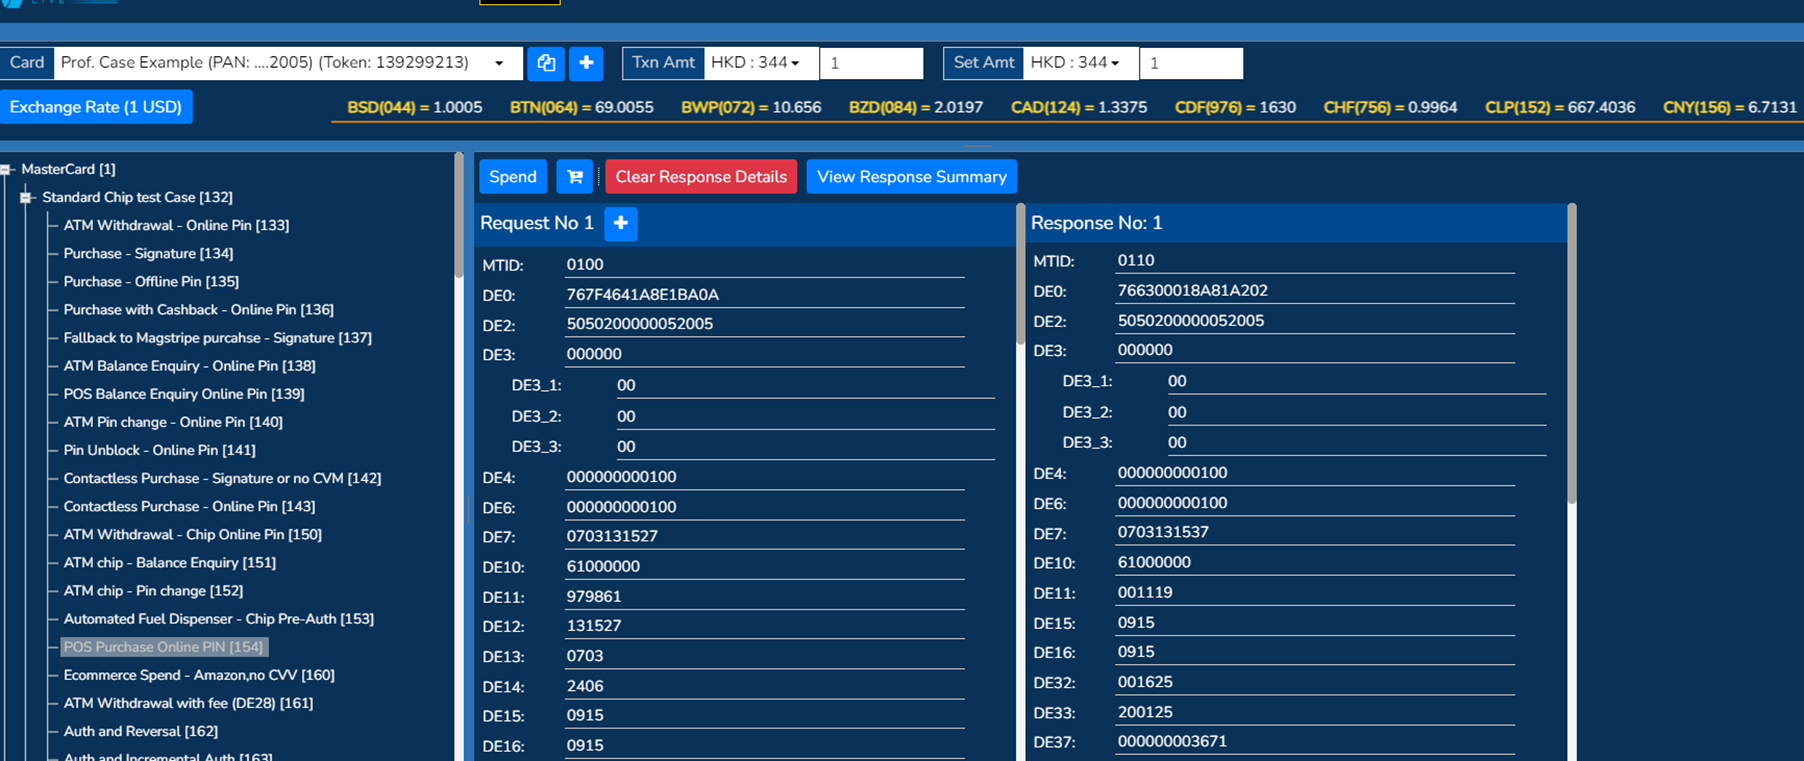Click the response DE33 field 200125
The image size is (1804, 761).
1315,712
